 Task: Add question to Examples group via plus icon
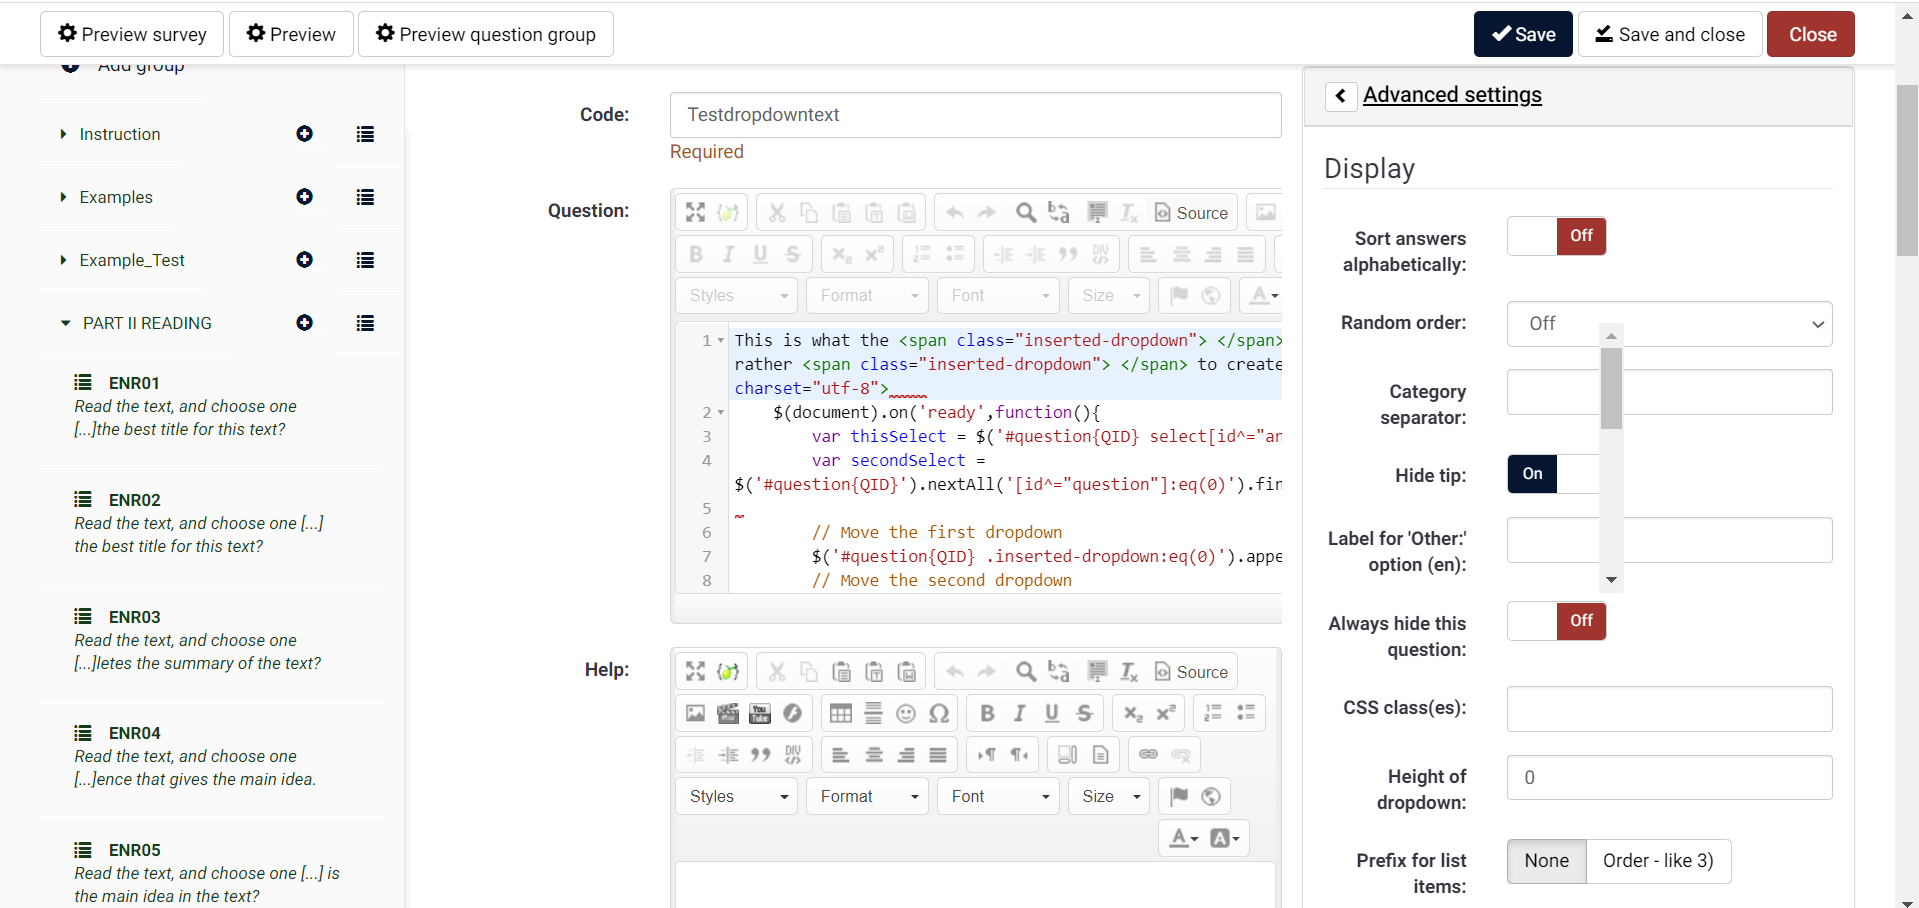click(304, 197)
